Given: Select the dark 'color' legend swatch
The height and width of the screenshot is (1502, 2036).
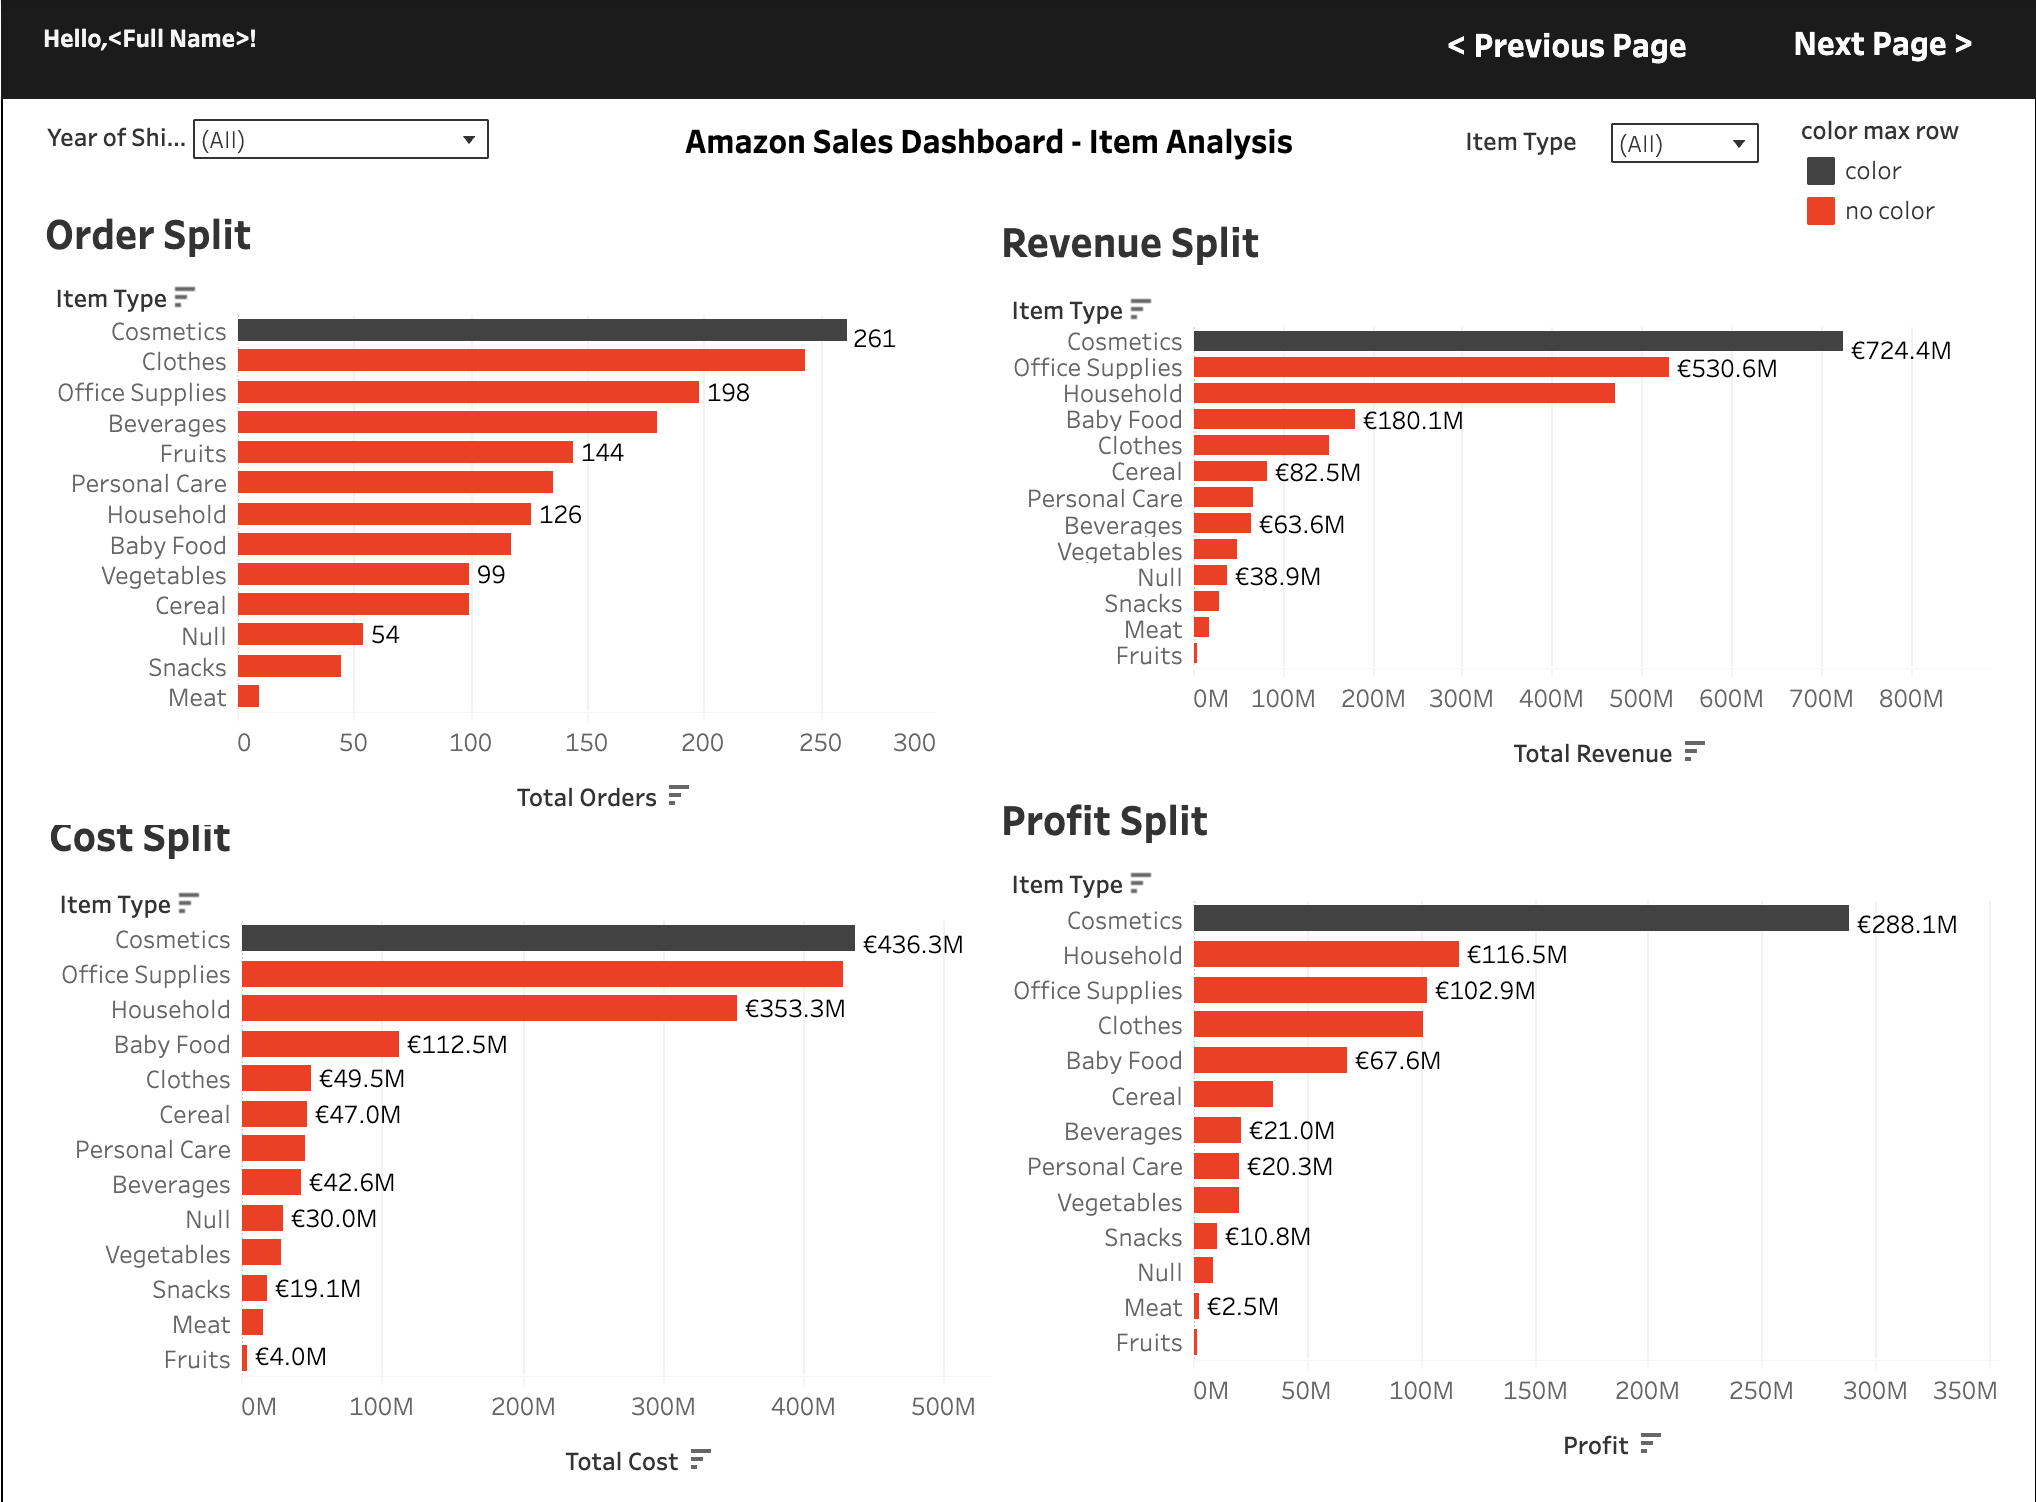Looking at the screenshot, I should 1820,171.
